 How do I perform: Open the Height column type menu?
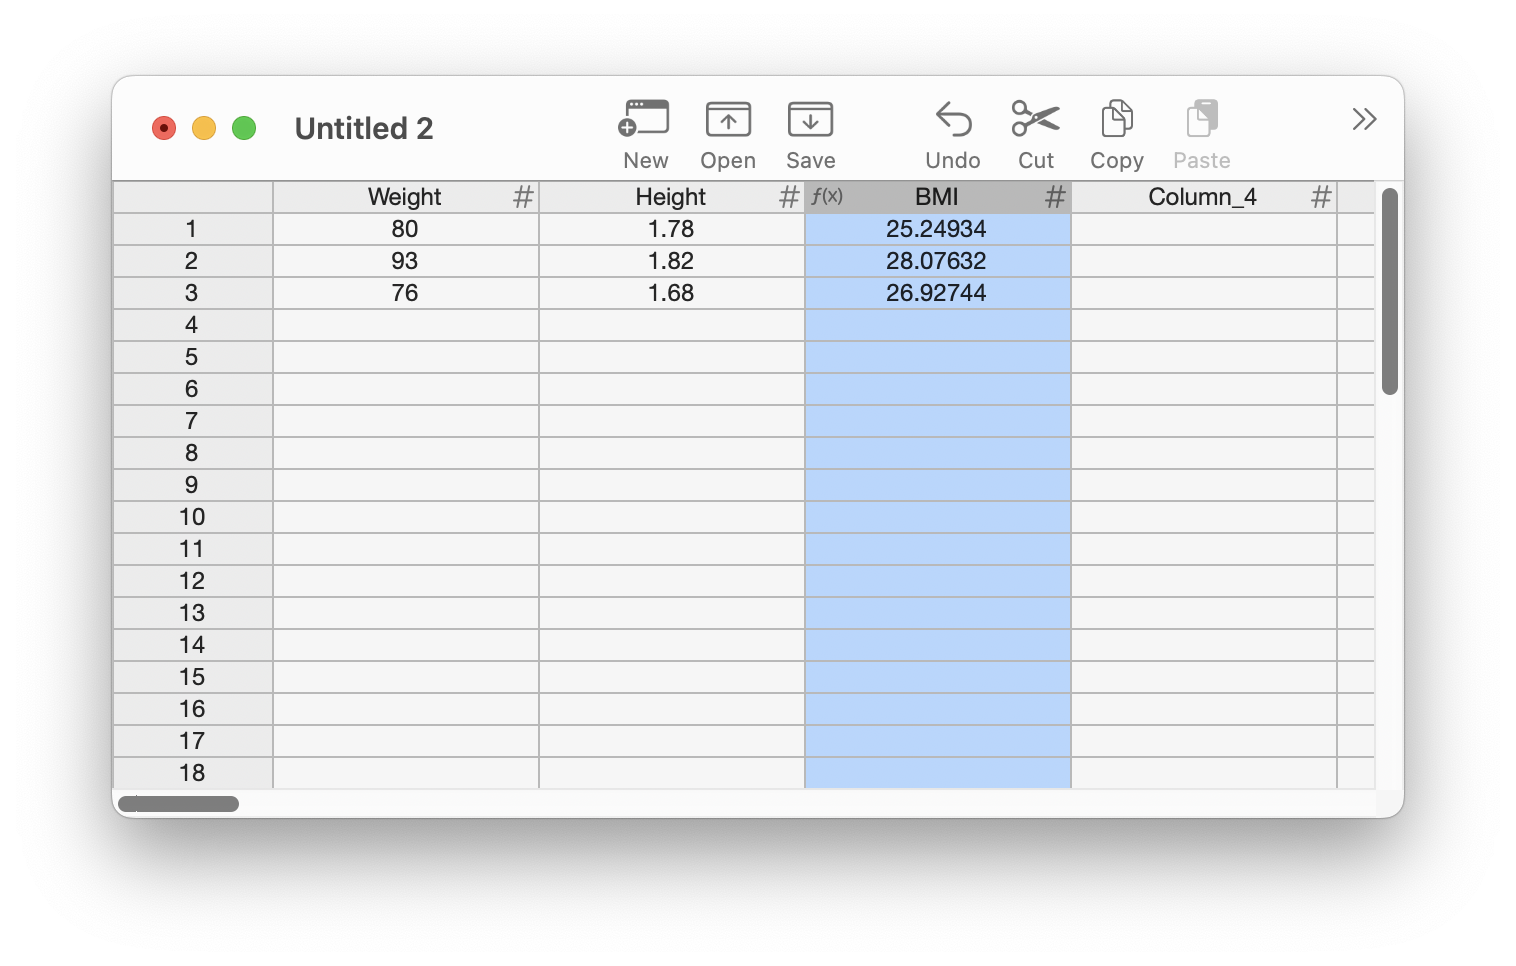(789, 197)
